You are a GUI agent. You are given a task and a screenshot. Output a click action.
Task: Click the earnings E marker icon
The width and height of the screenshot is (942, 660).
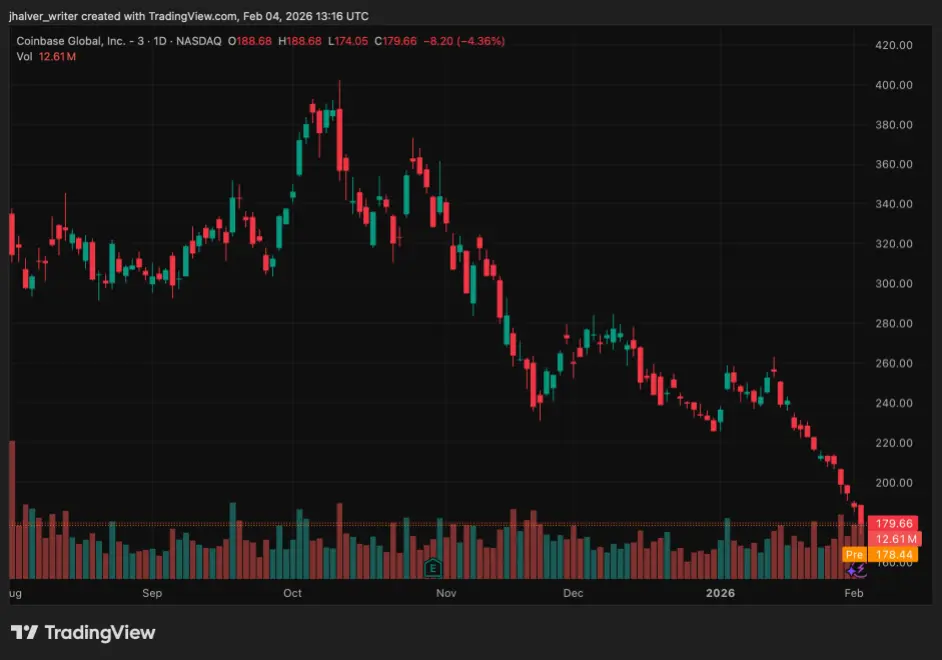(x=433, y=568)
